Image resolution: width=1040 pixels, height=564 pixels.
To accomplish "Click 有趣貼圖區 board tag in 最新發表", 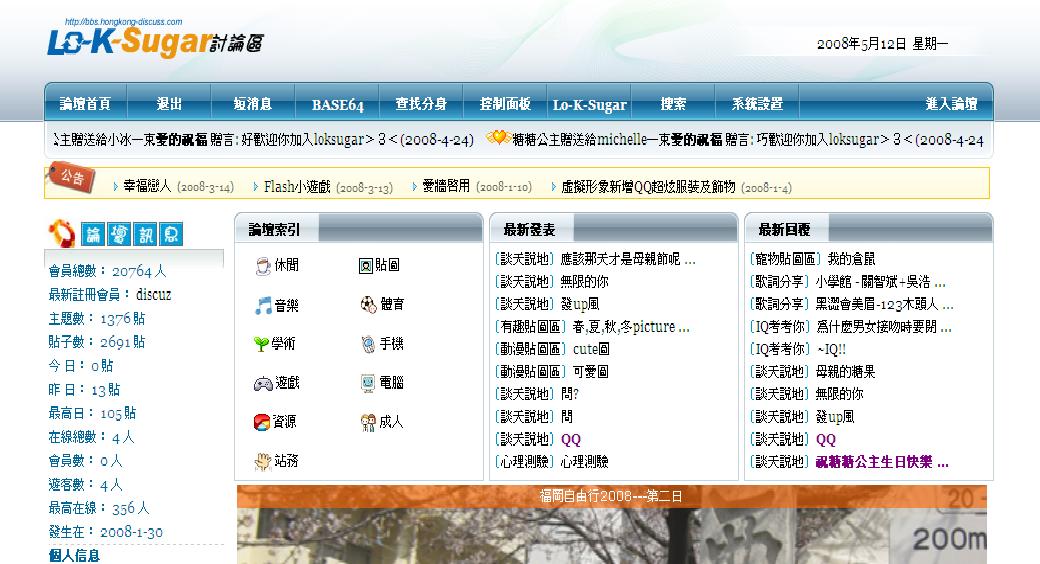I will pos(531,327).
